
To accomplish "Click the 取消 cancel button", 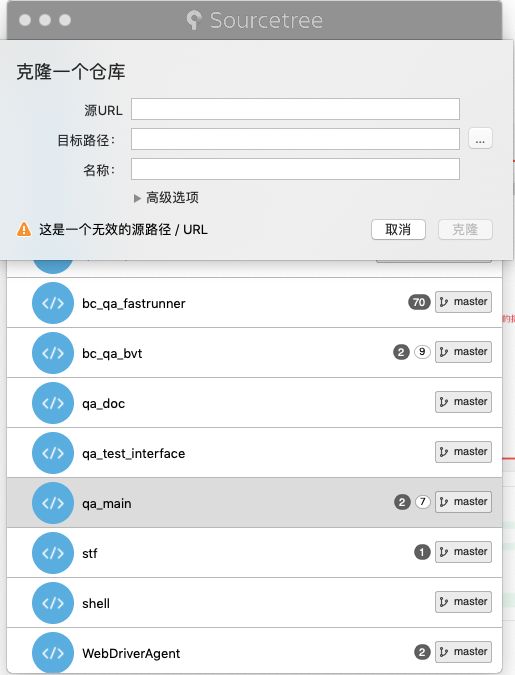I will point(398,229).
